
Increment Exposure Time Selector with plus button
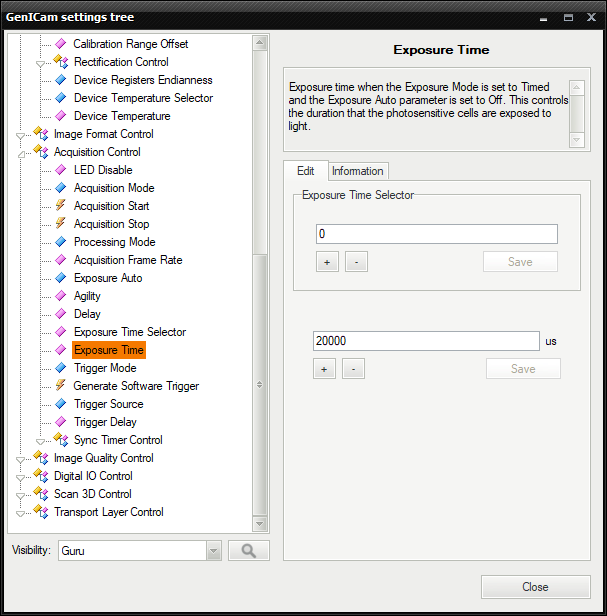pyautogui.click(x=327, y=262)
